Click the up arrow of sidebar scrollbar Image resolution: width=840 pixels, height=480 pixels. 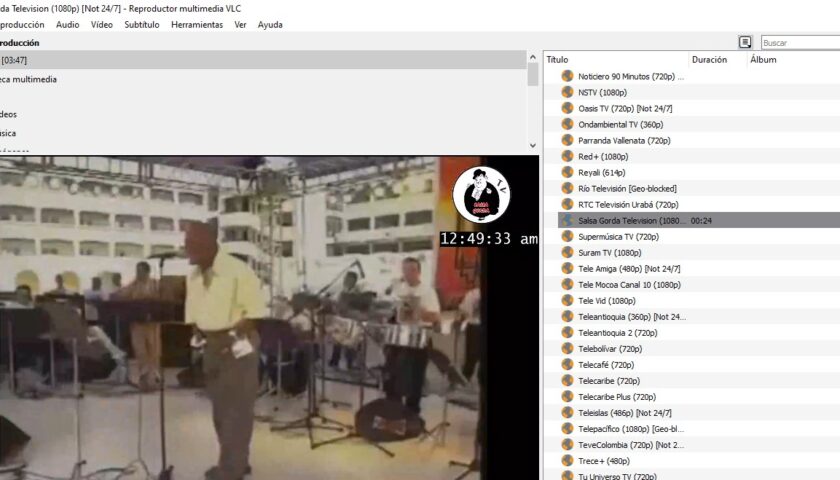click(532, 57)
